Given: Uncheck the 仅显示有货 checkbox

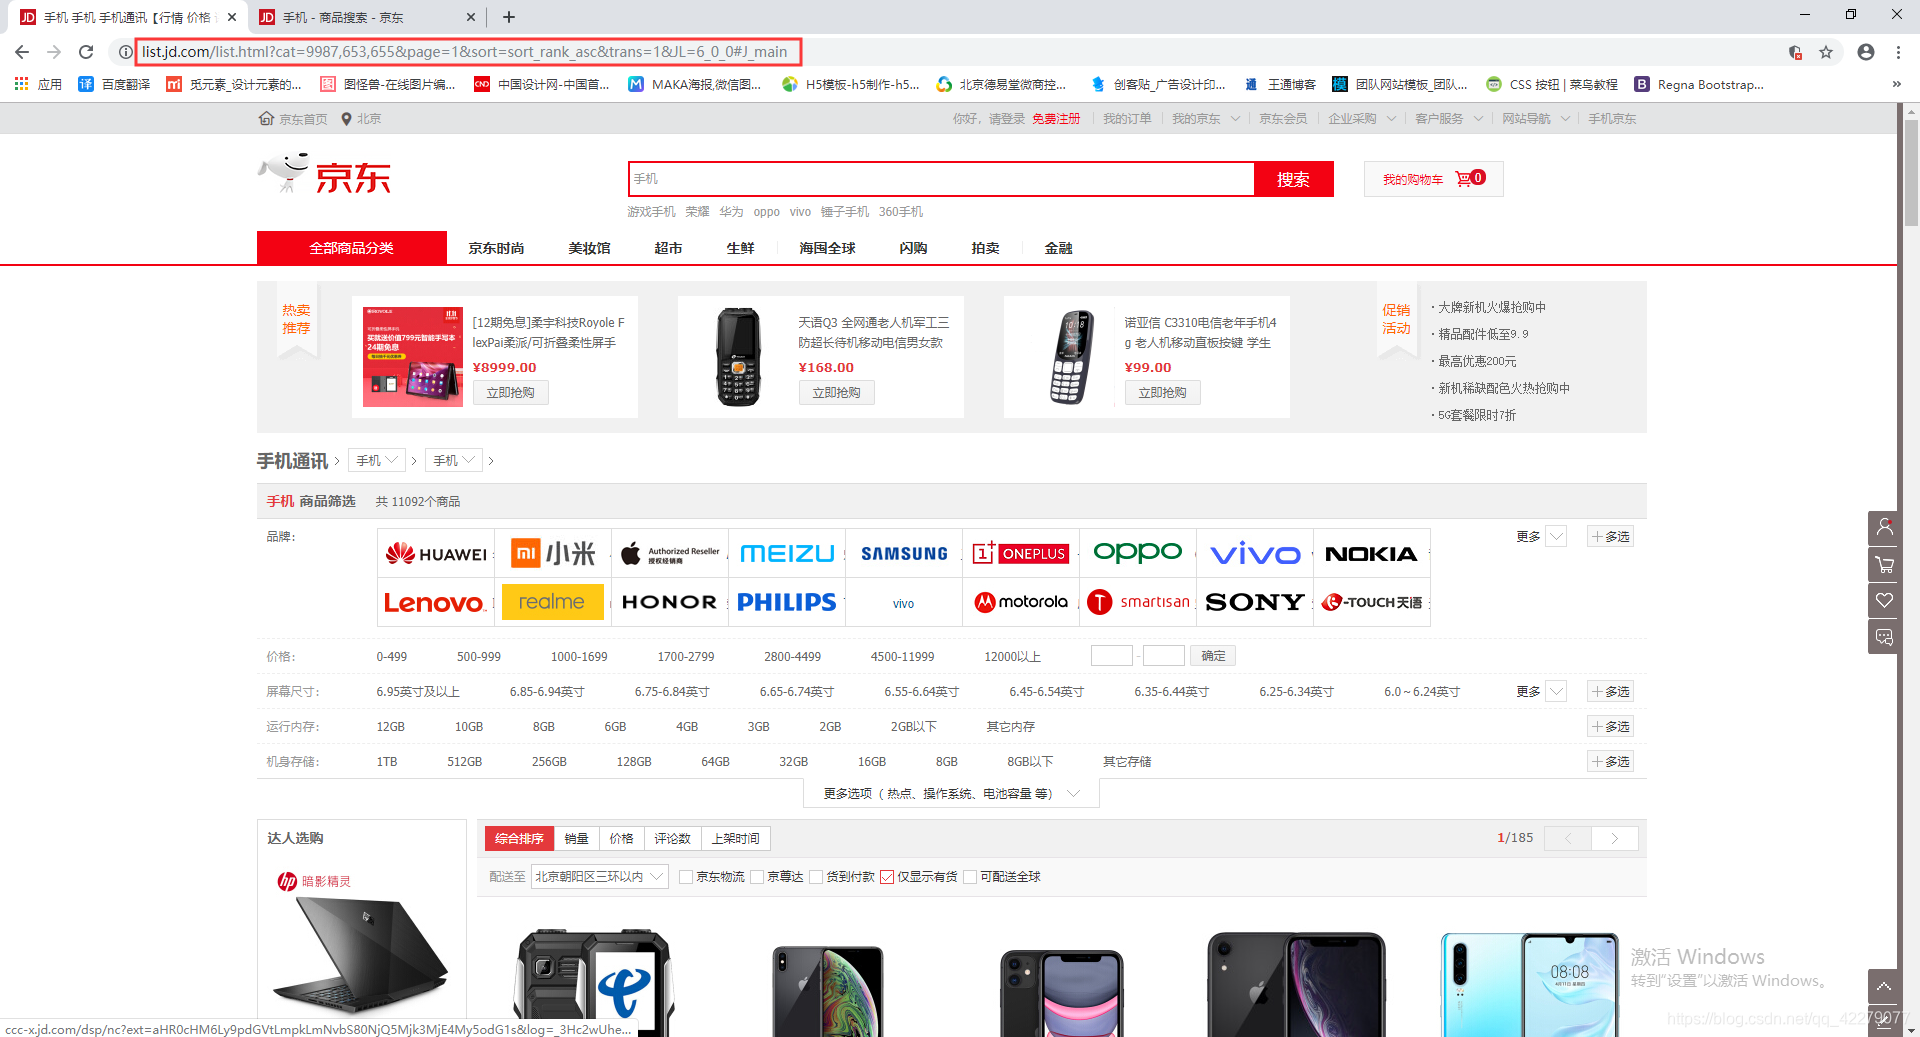Looking at the screenshot, I should tap(887, 877).
